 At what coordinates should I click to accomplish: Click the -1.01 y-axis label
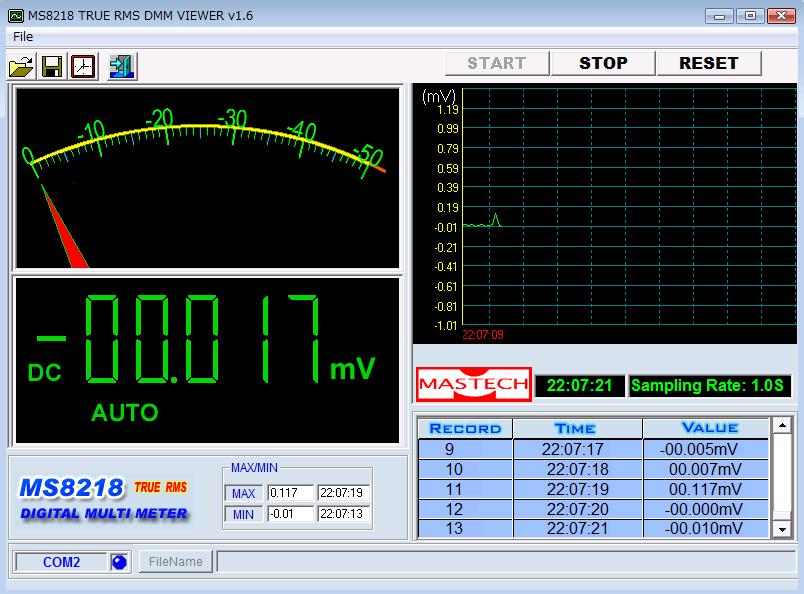pyautogui.click(x=446, y=326)
